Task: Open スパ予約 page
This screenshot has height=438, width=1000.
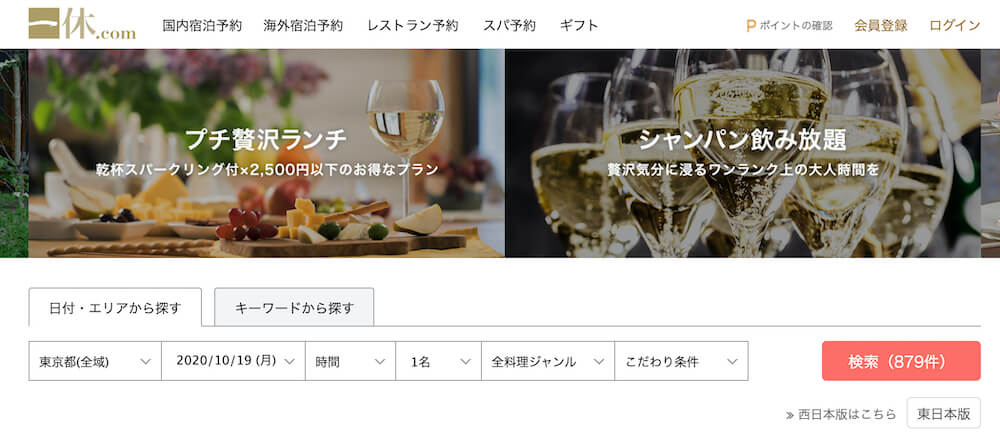Action: coord(509,26)
